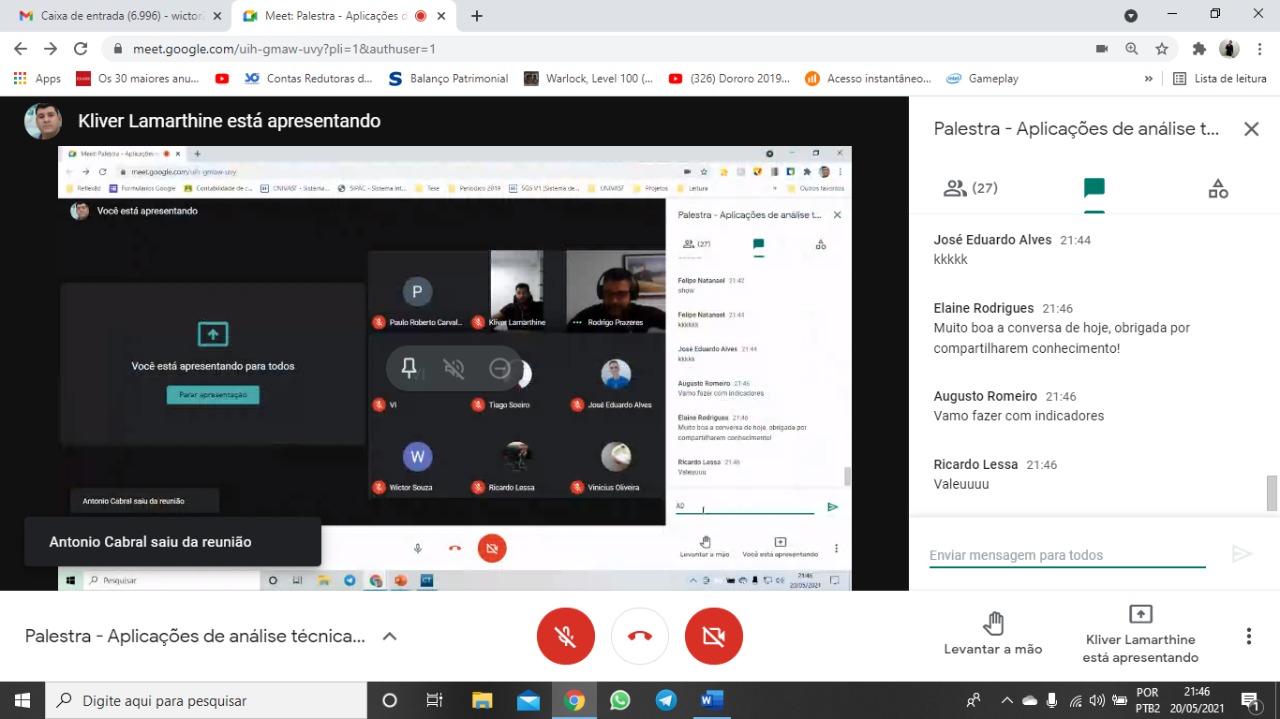Screen dimensions: 1280x719
Task: Open Chrome extensions puzzle icon
Action: pos(1199,49)
